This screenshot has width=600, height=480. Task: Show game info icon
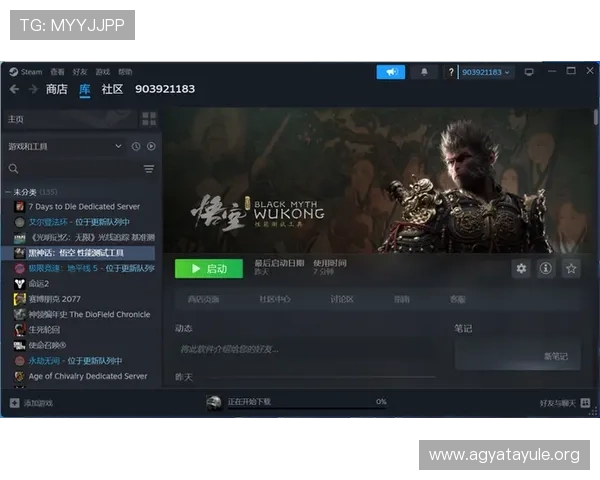(x=546, y=268)
